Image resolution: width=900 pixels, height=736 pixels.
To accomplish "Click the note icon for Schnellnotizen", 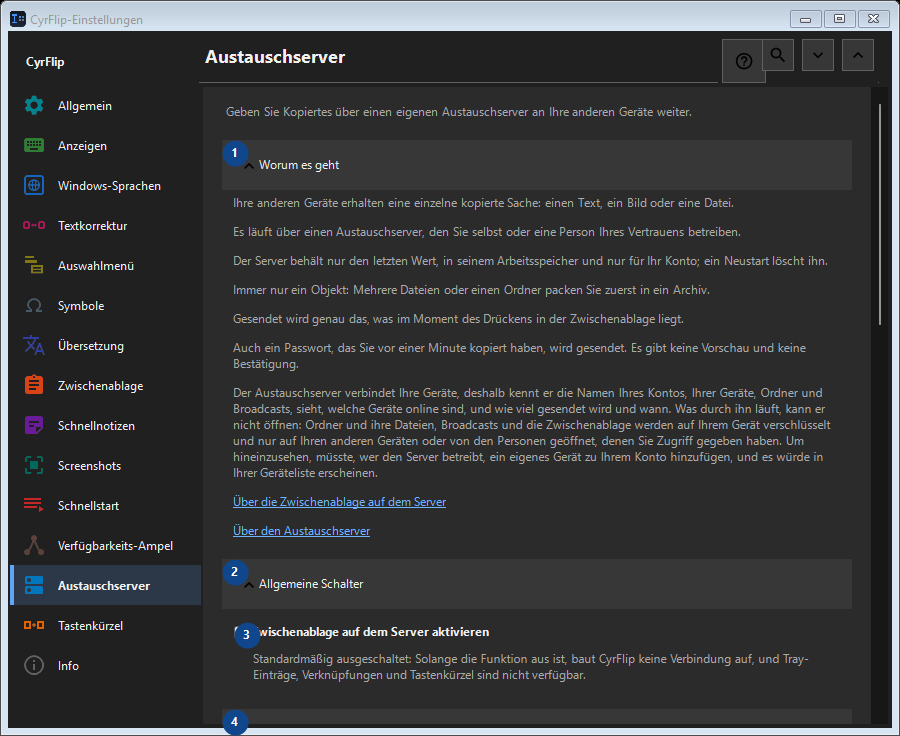I will point(34,425).
